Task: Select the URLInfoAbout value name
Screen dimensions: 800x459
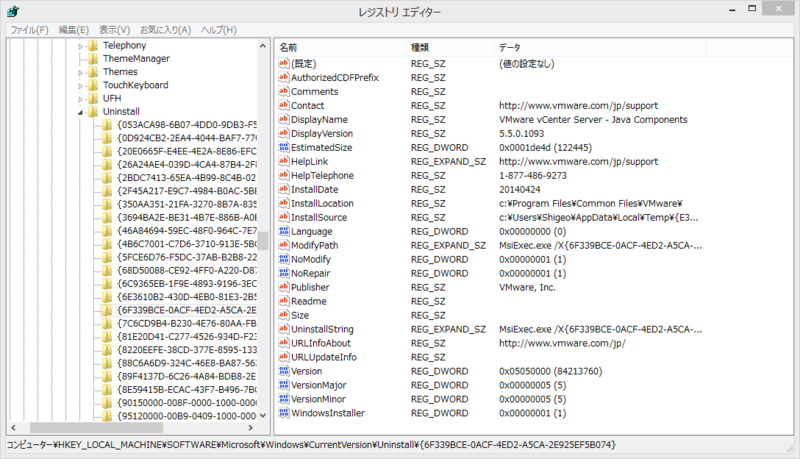Action: point(321,343)
